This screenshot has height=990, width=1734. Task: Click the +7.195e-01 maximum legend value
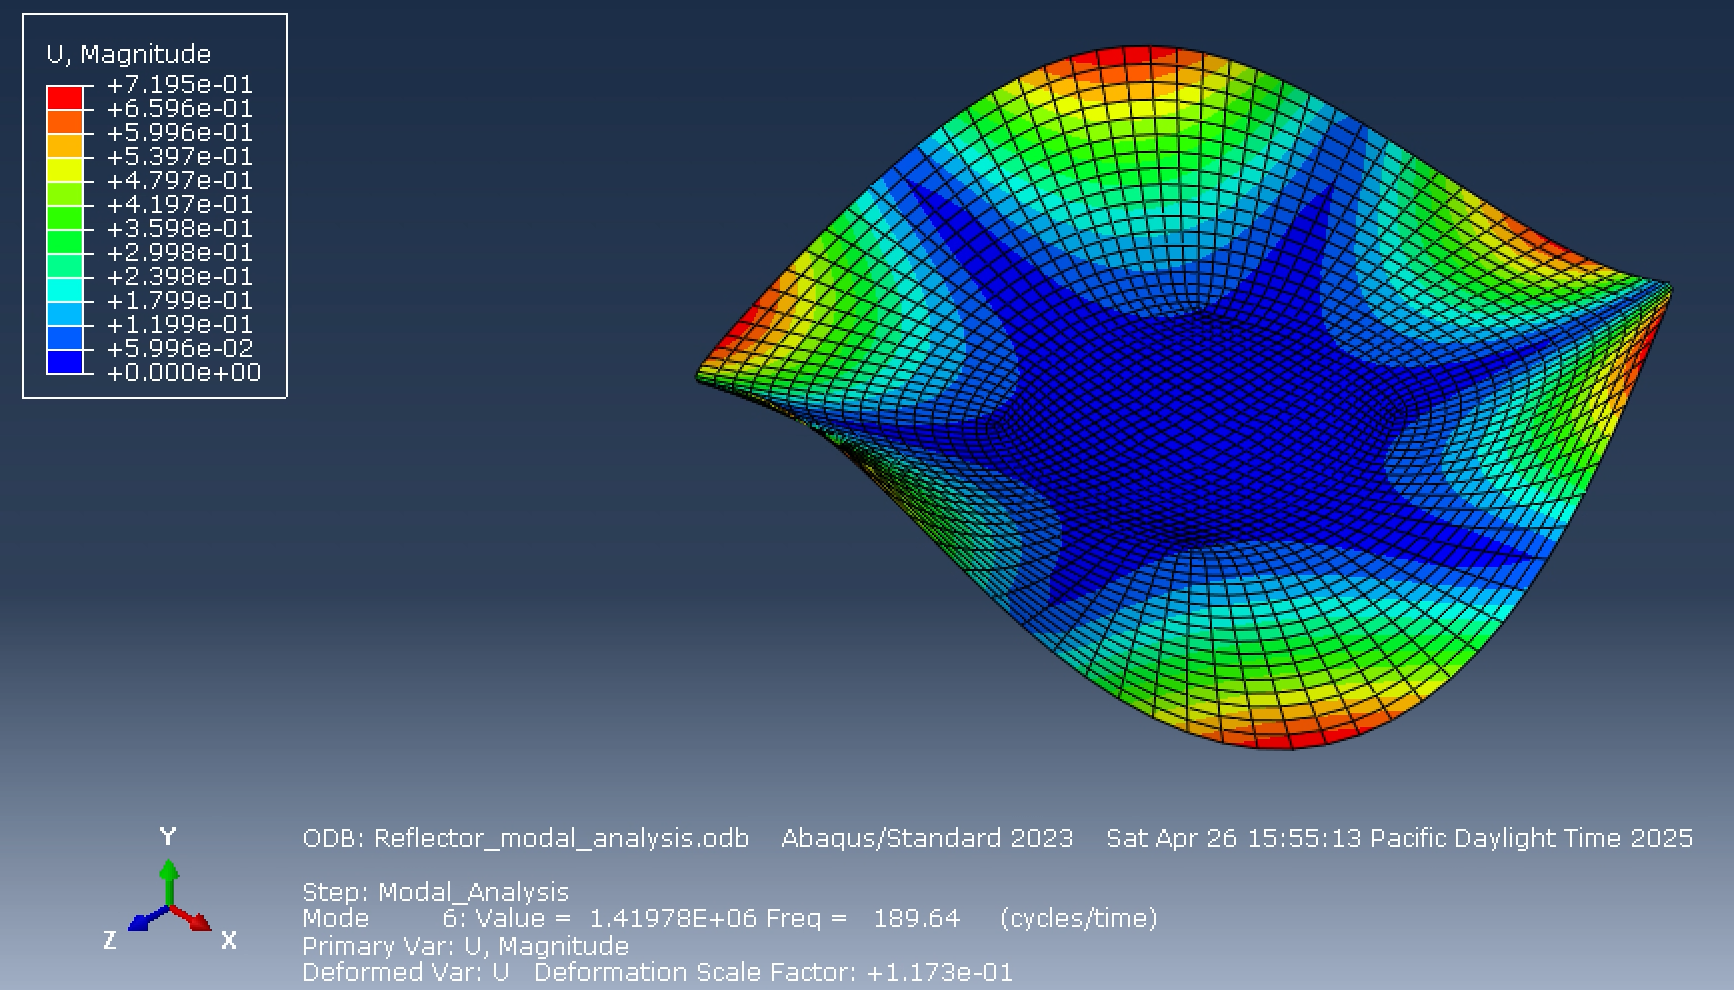tap(180, 86)
